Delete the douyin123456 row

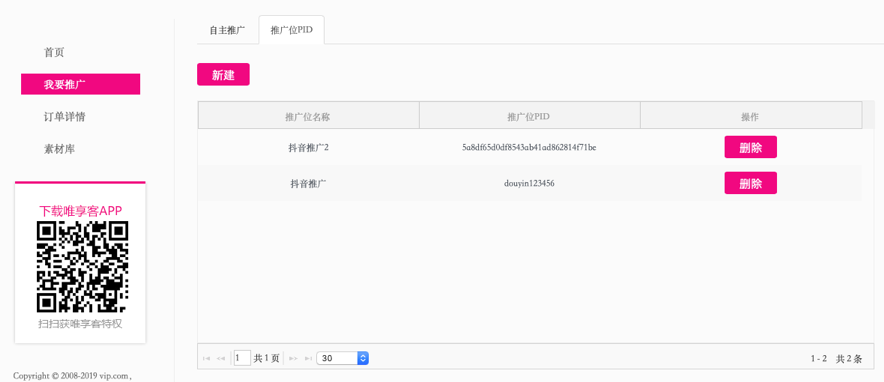pyautogui.click(x=750, y=183)
